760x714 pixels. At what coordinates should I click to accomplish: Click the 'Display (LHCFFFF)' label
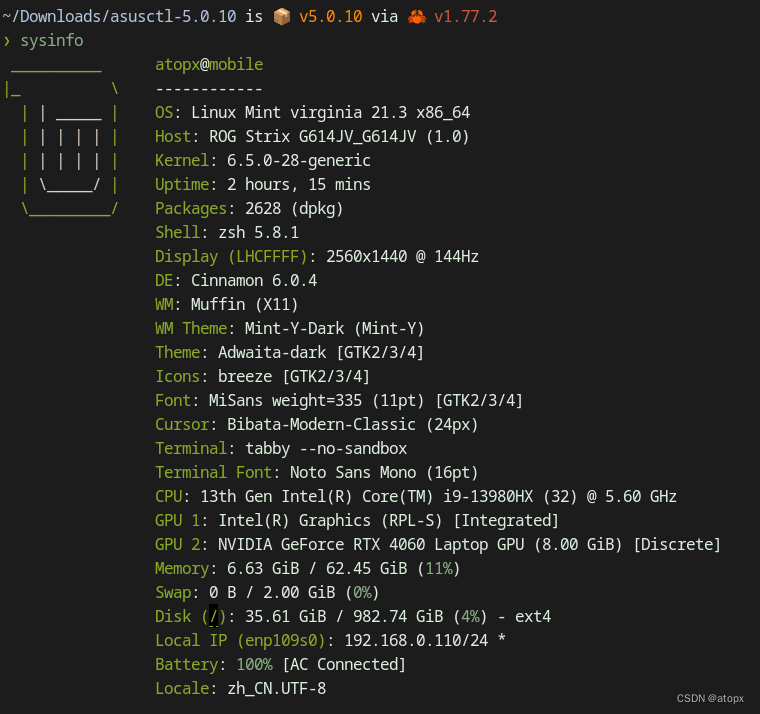tap(232, 256)
